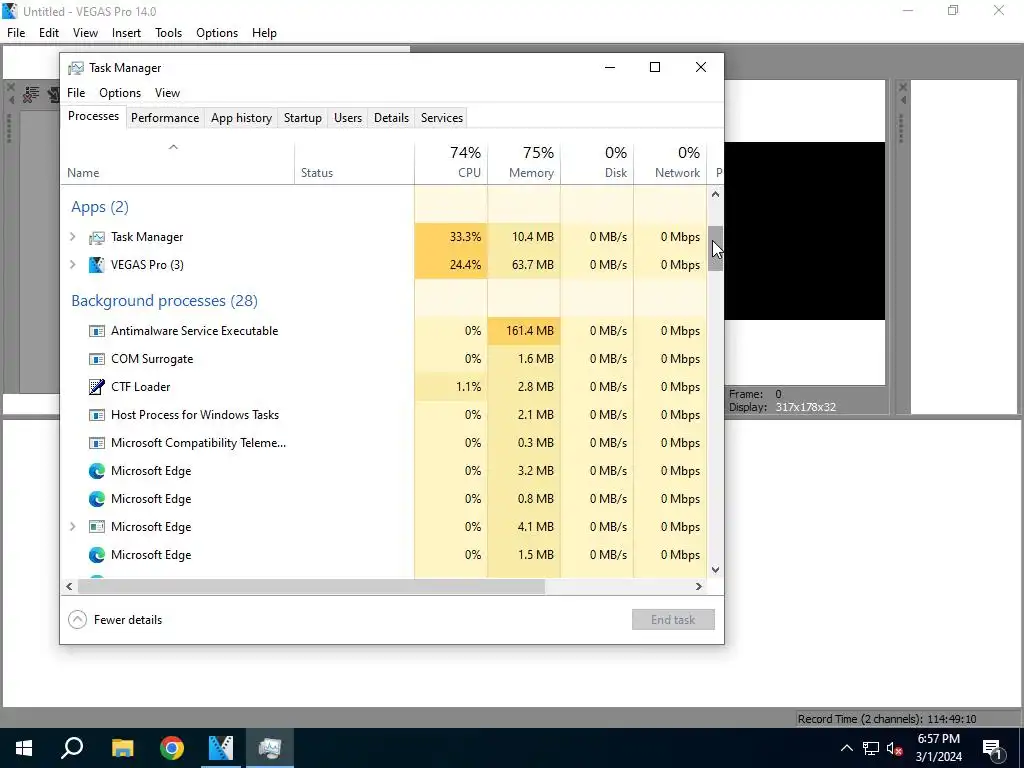1024x768 pixels.
Task: Collapse to Fewer details view
Action: pos(115,620)
